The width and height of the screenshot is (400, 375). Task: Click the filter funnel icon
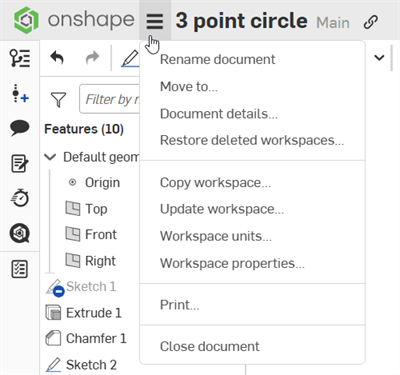pos(58,99)
